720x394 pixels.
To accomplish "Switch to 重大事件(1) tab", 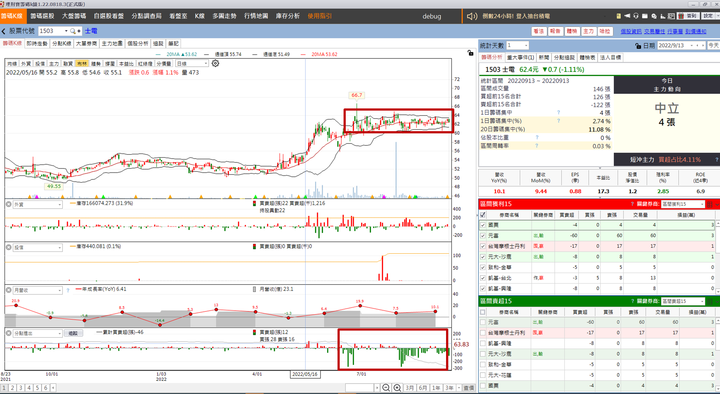I will (x=521, y=57).
